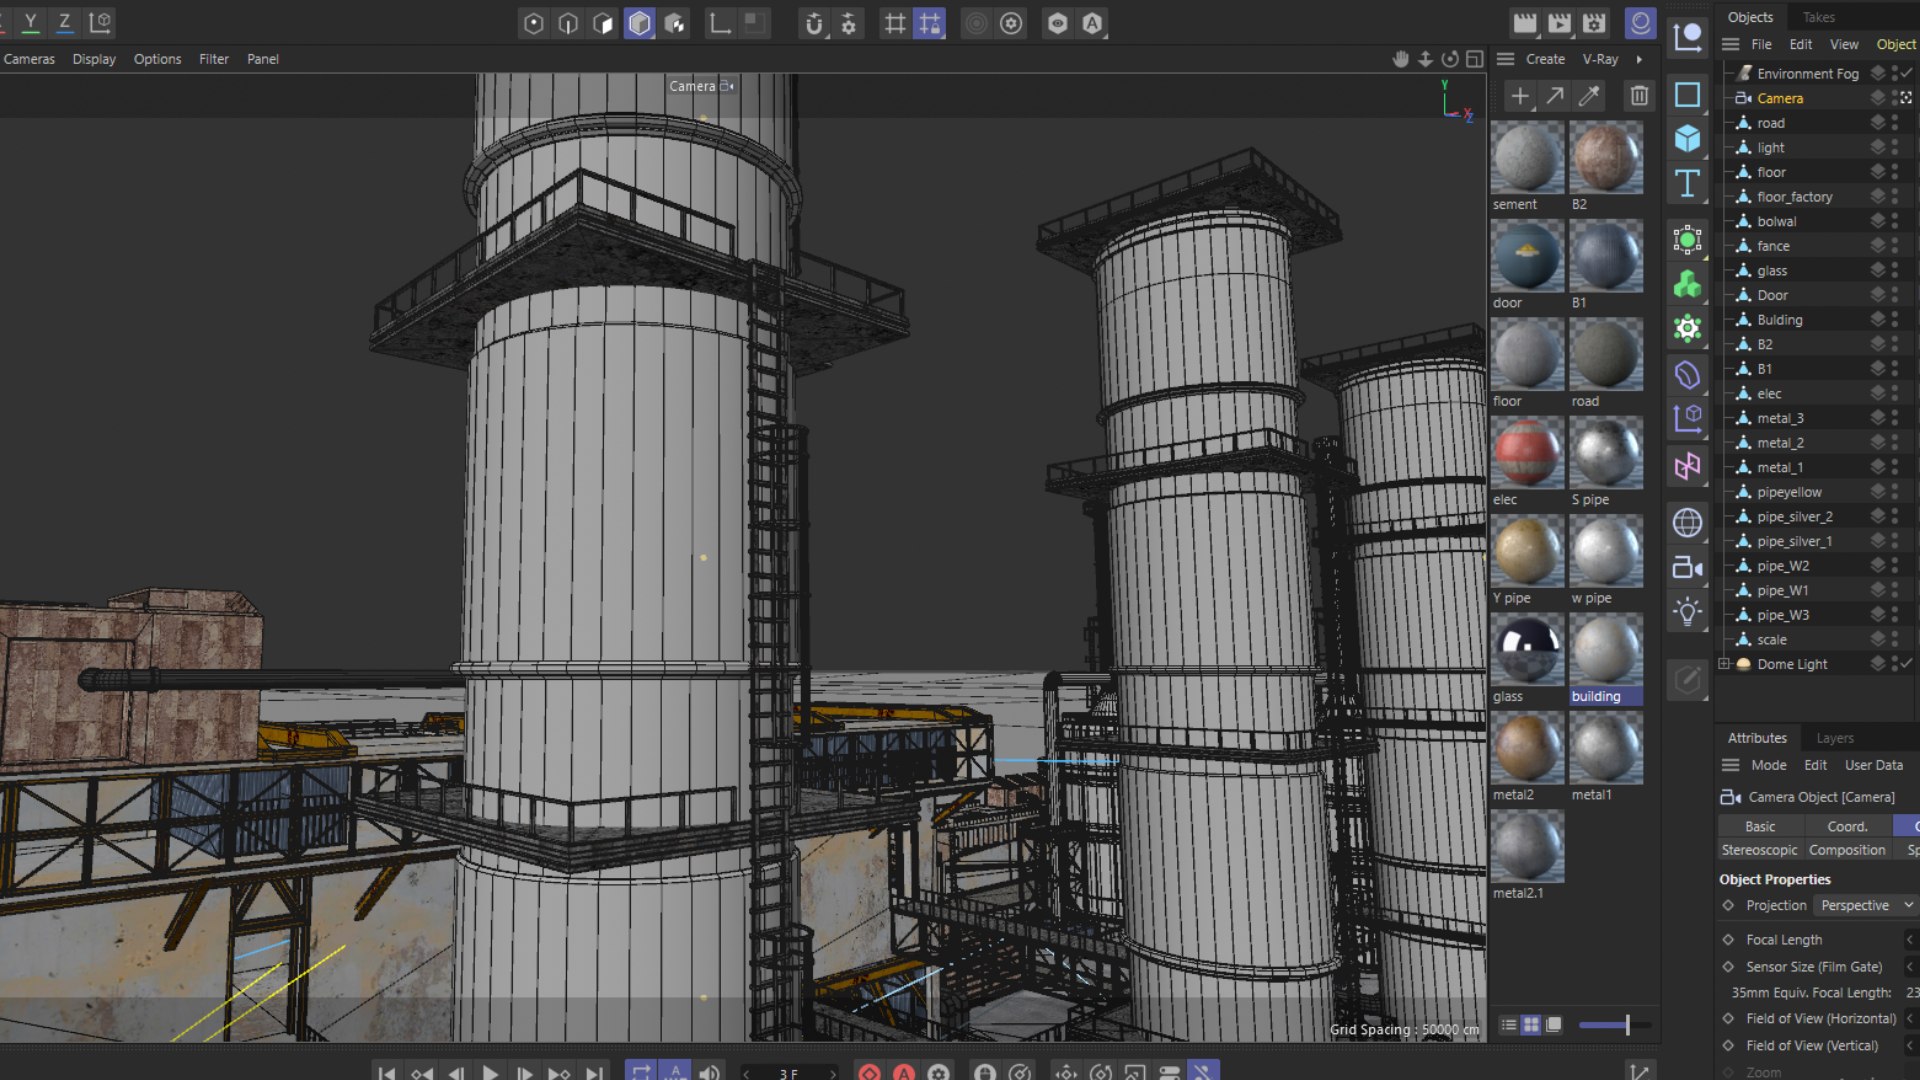The width and height of the screenshot is (1920, 1080).
Task: Select the glass material thumbnail
Action: coord(1527,649)
